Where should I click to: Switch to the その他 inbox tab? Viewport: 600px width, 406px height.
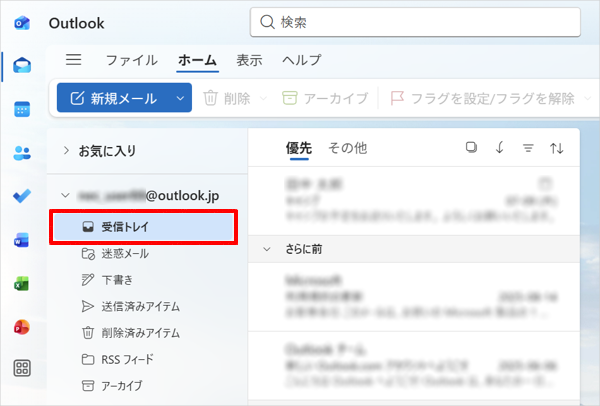coord(348,148)
